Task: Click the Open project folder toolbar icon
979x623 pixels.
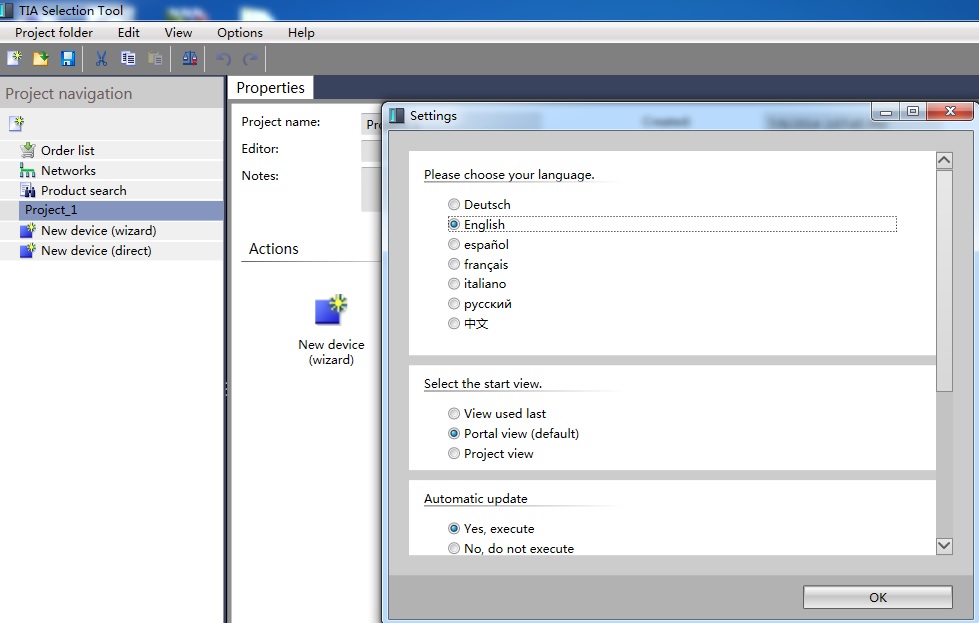Action: click(41, 59)
